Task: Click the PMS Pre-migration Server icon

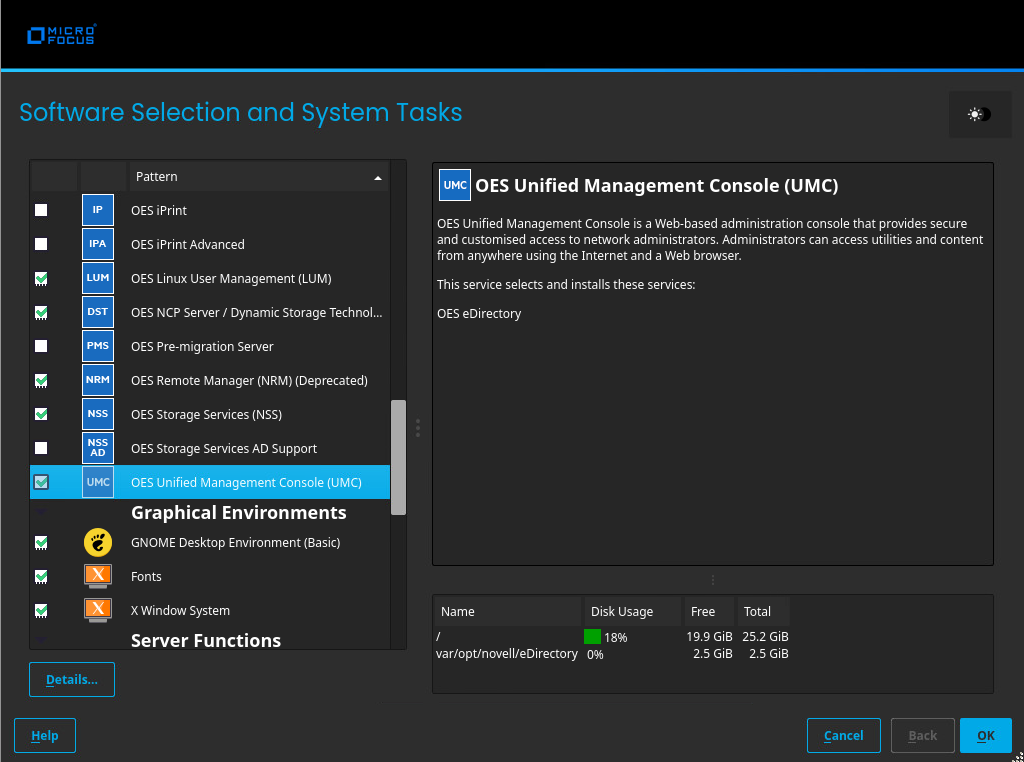Action: click(x=98, y=346)
